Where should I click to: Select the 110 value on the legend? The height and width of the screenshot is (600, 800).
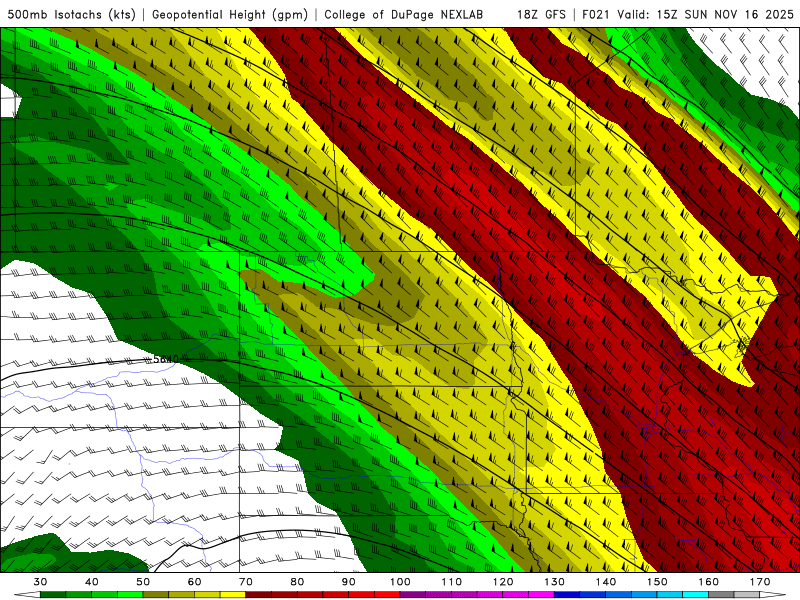point(452,582)
